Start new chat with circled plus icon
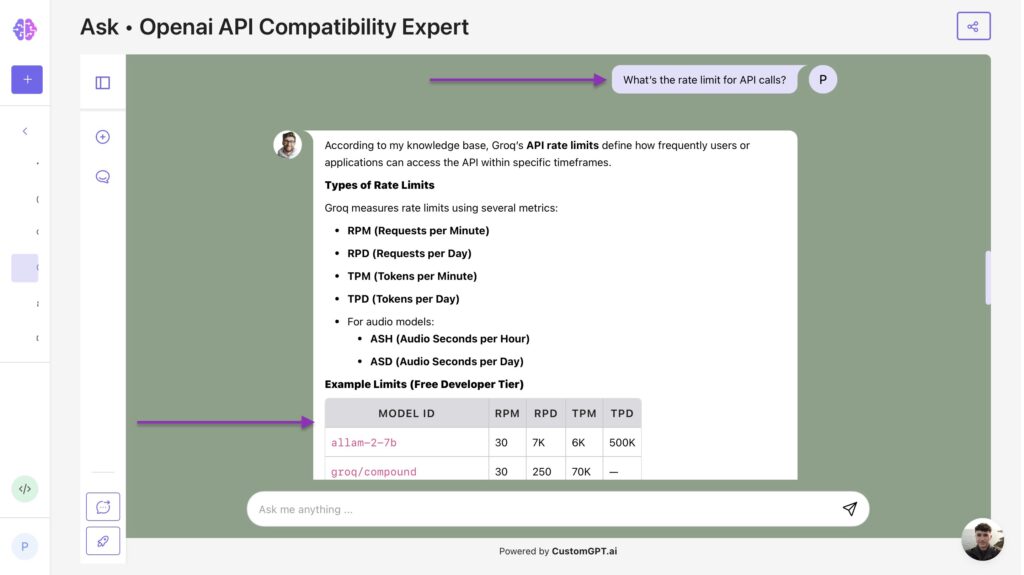Viewport: 1024px width, 575px height. [x=103, y=137]
